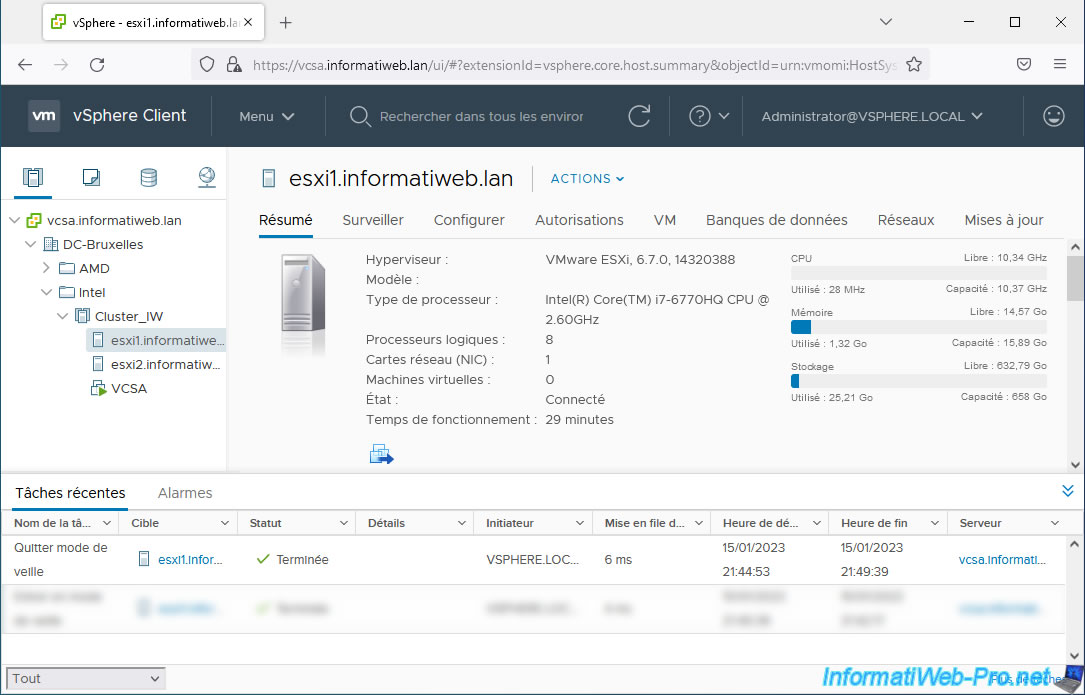This screenshot has width=1085, height=695.
Task: Click browser back arrow
Action: (25, 64)
